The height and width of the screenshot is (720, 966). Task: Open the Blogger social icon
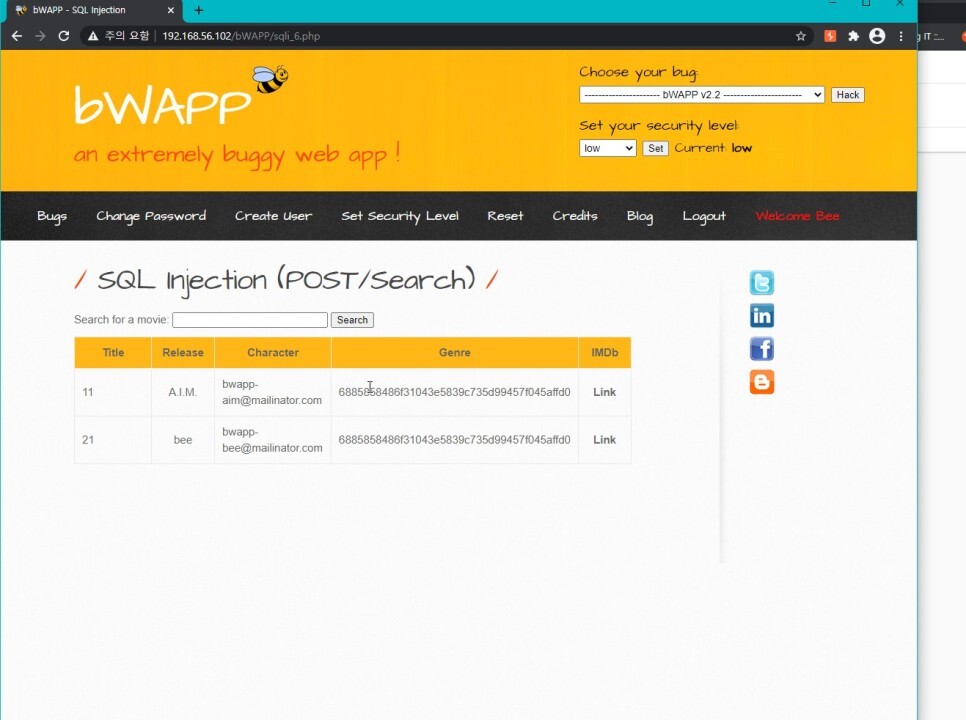click(x=761, y=382)
